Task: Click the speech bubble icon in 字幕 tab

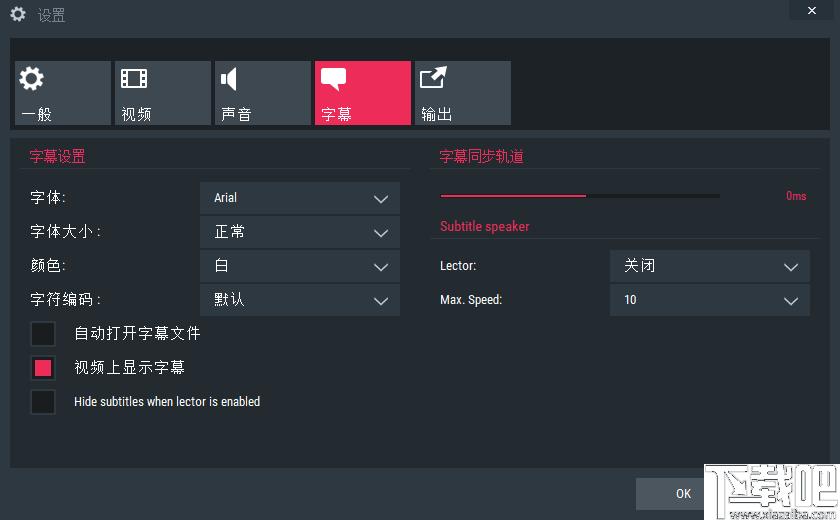Action: coord(333,79)
